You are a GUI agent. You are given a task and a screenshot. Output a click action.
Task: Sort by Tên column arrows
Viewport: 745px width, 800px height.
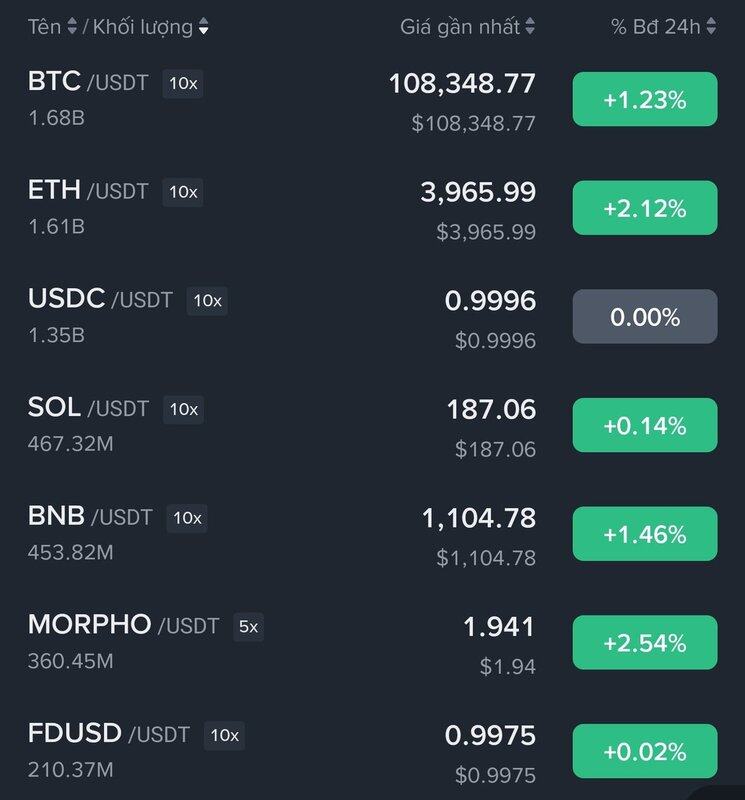(72, 28)
